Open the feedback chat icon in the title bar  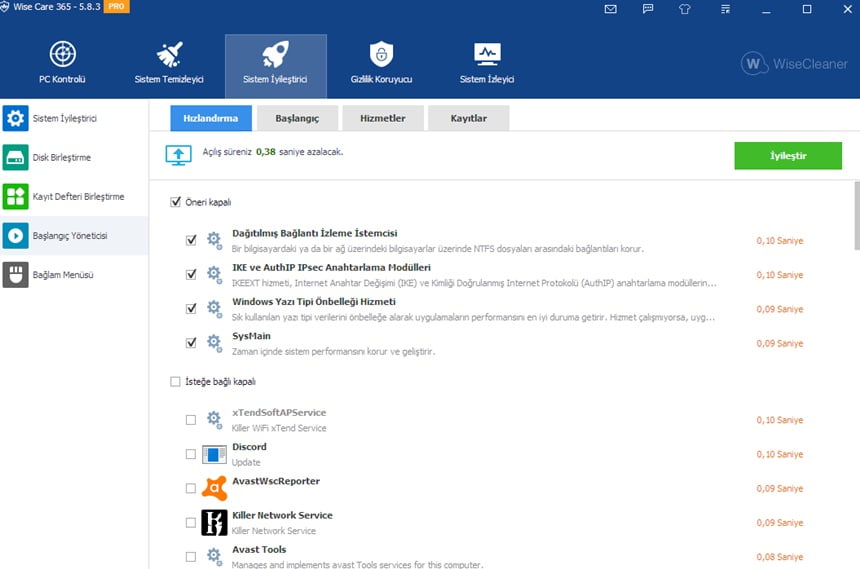click(x=648, y=9)
